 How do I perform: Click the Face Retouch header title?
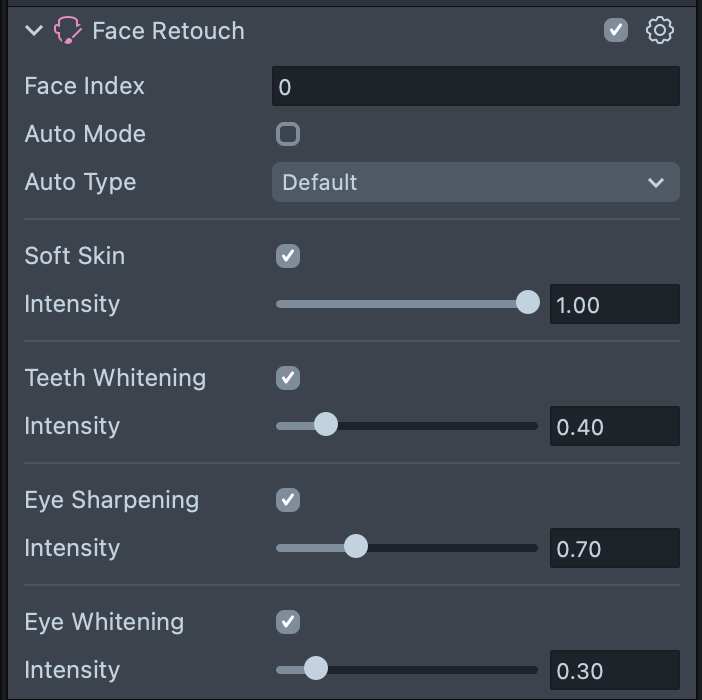(x=168, y=31)
